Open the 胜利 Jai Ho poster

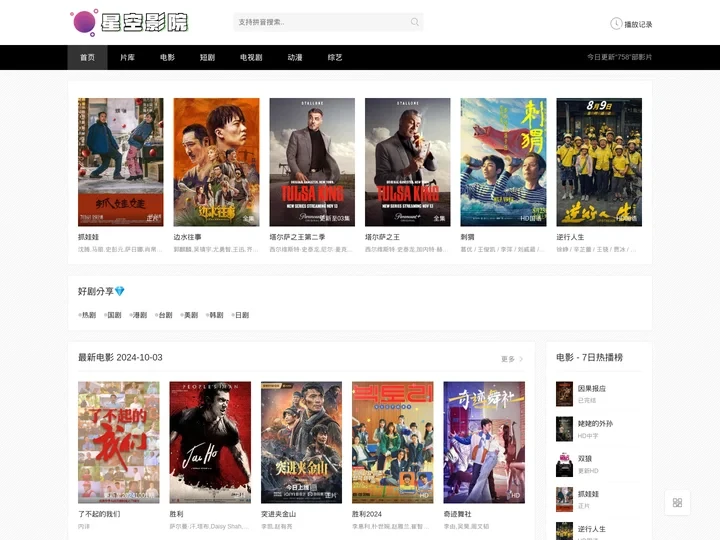click(x=210, y=442)
